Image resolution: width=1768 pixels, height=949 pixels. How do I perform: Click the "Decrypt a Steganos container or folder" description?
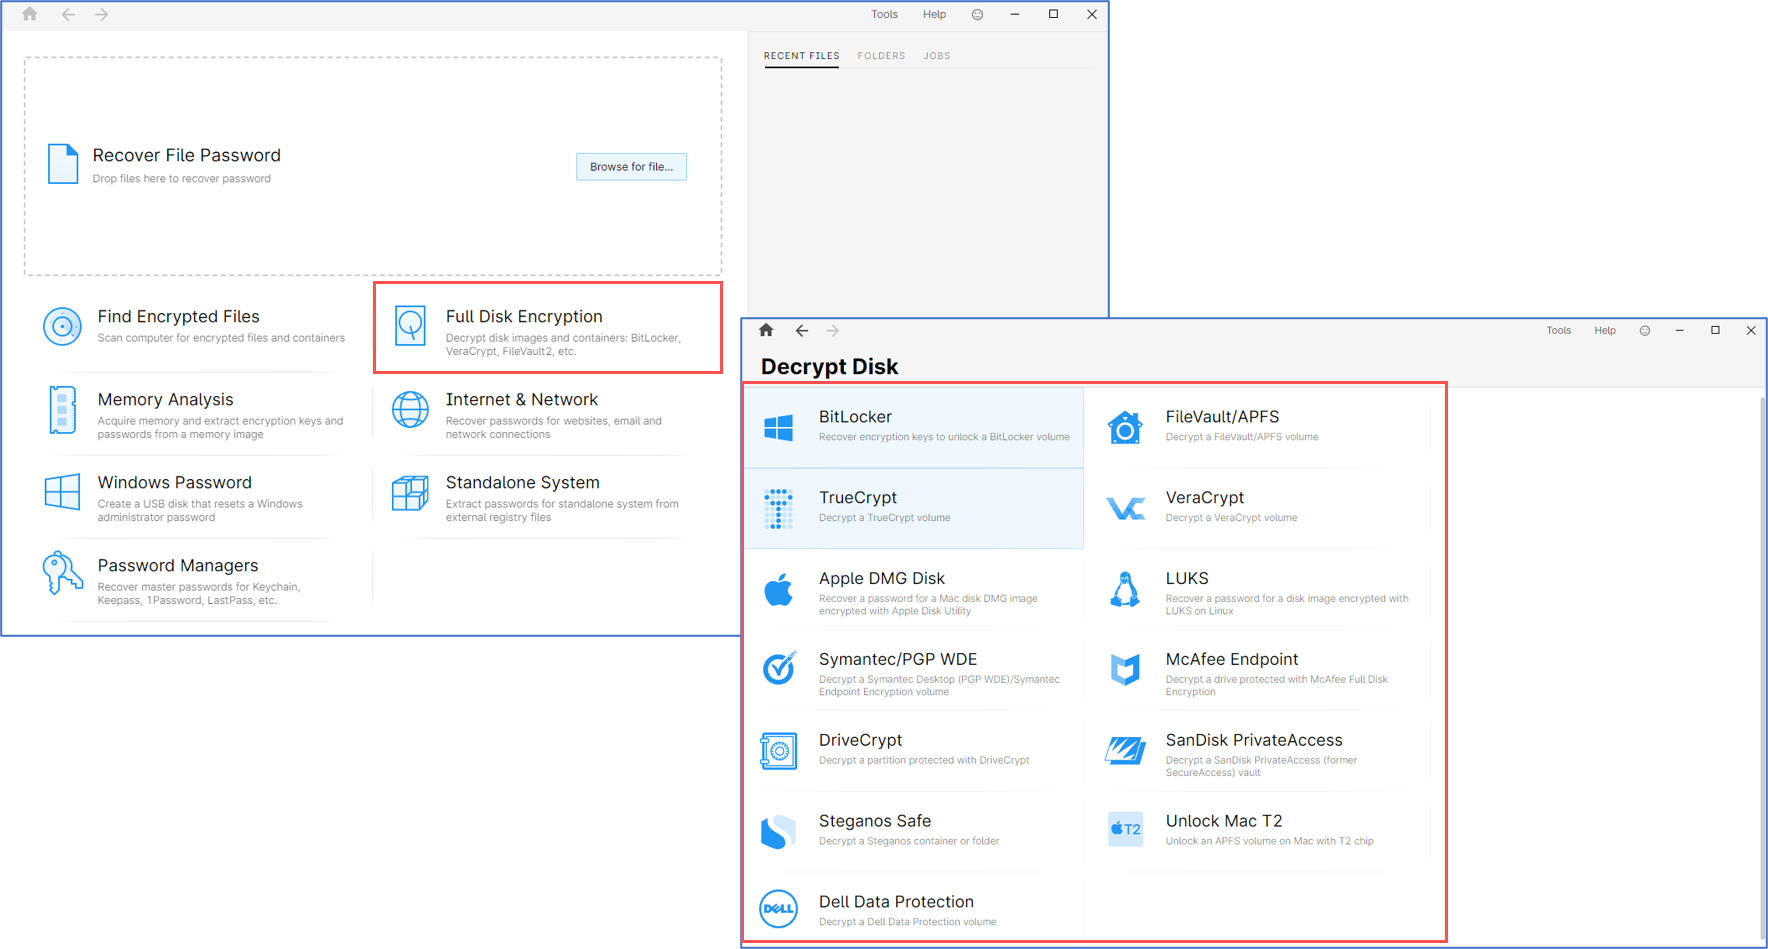point(909,841)
